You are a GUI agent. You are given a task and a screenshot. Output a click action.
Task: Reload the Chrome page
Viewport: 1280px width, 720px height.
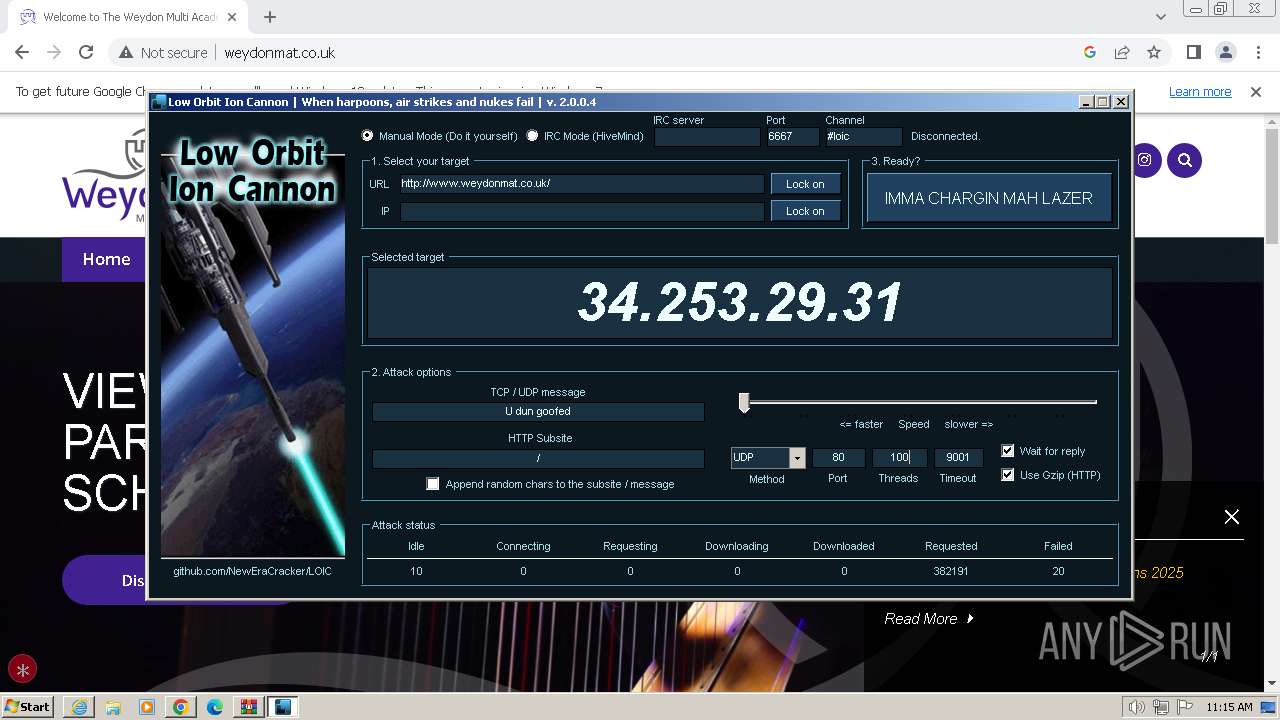(x=86, y=53)
